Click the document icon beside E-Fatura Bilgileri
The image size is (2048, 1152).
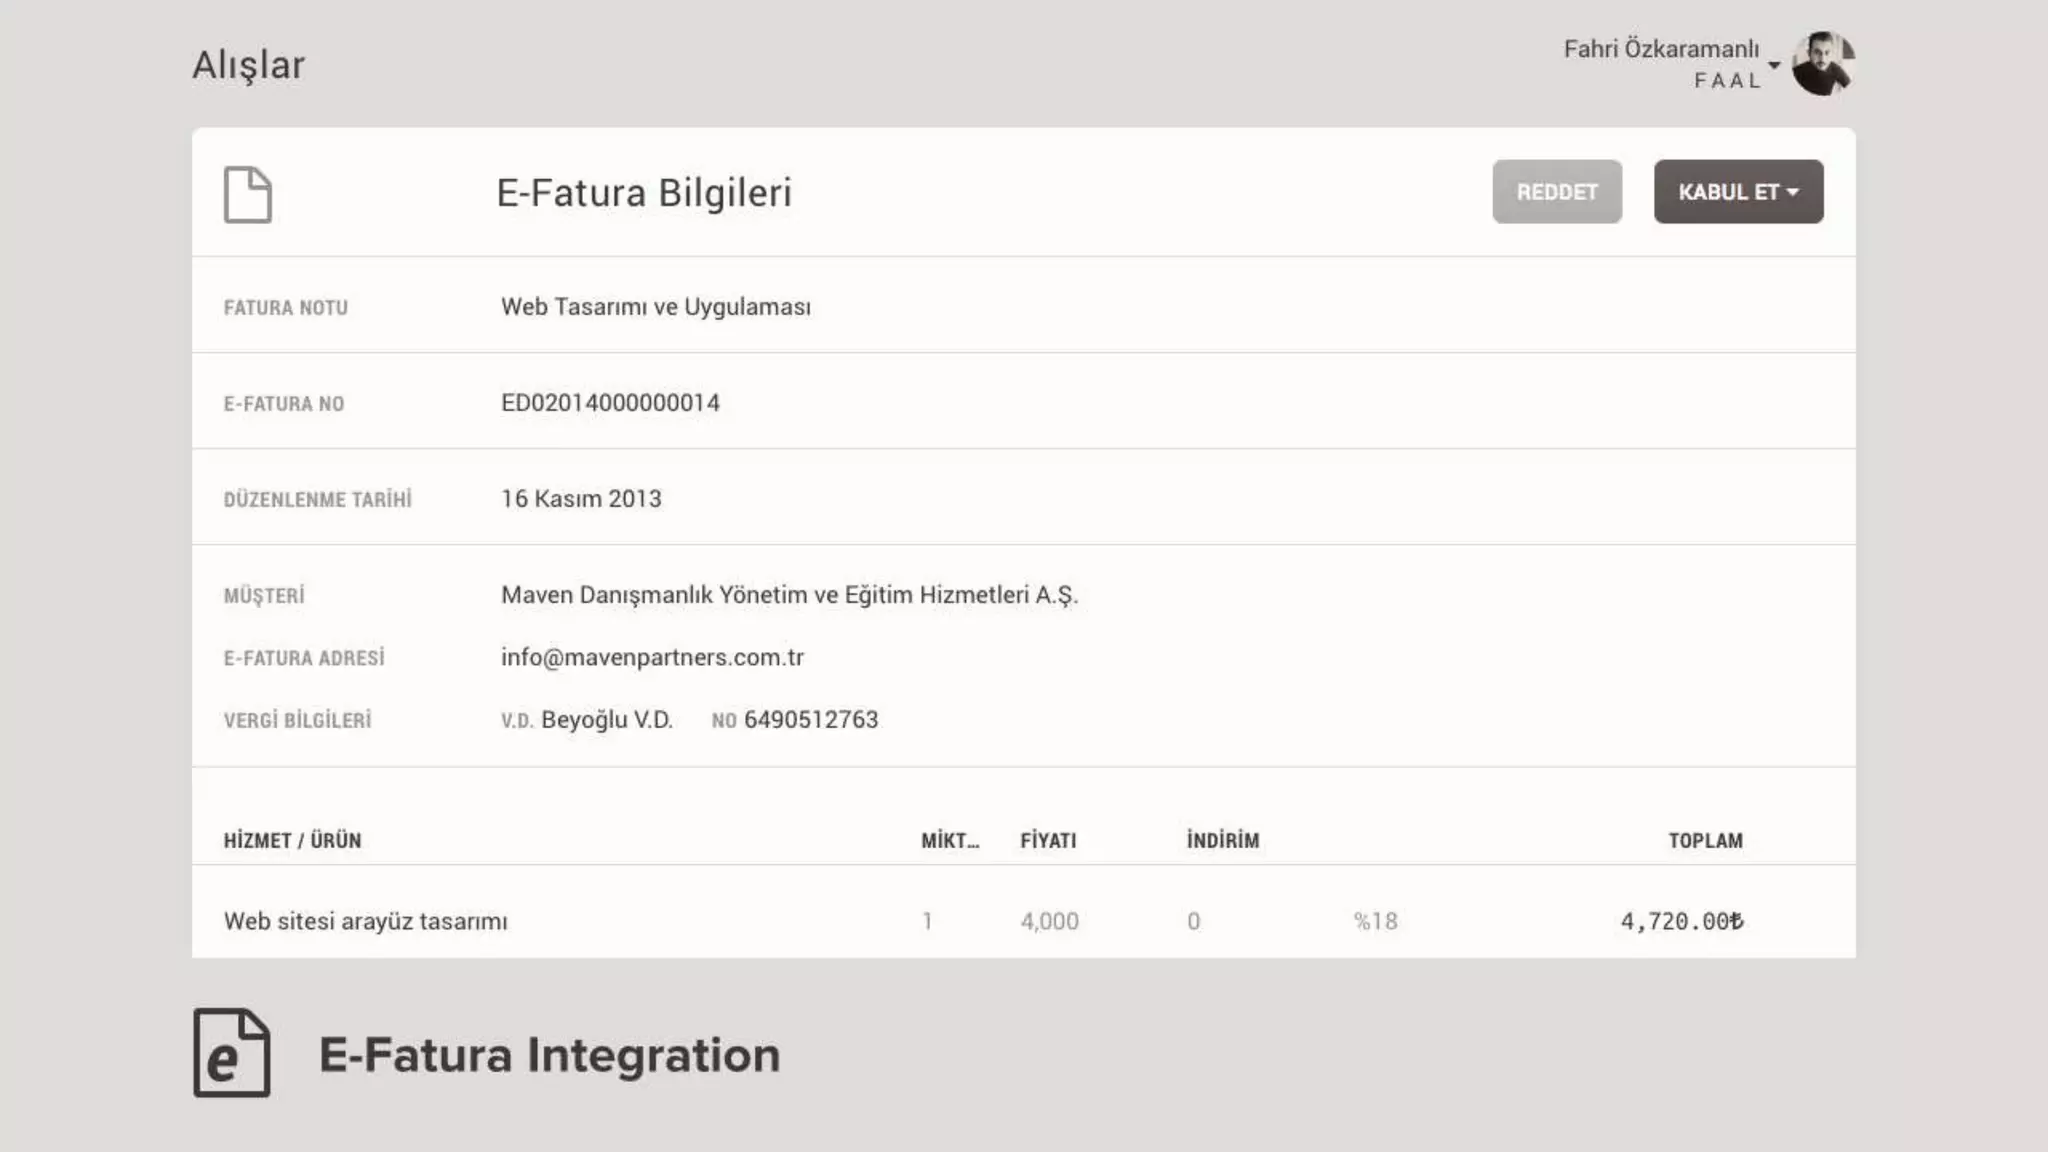pos(247,194)
